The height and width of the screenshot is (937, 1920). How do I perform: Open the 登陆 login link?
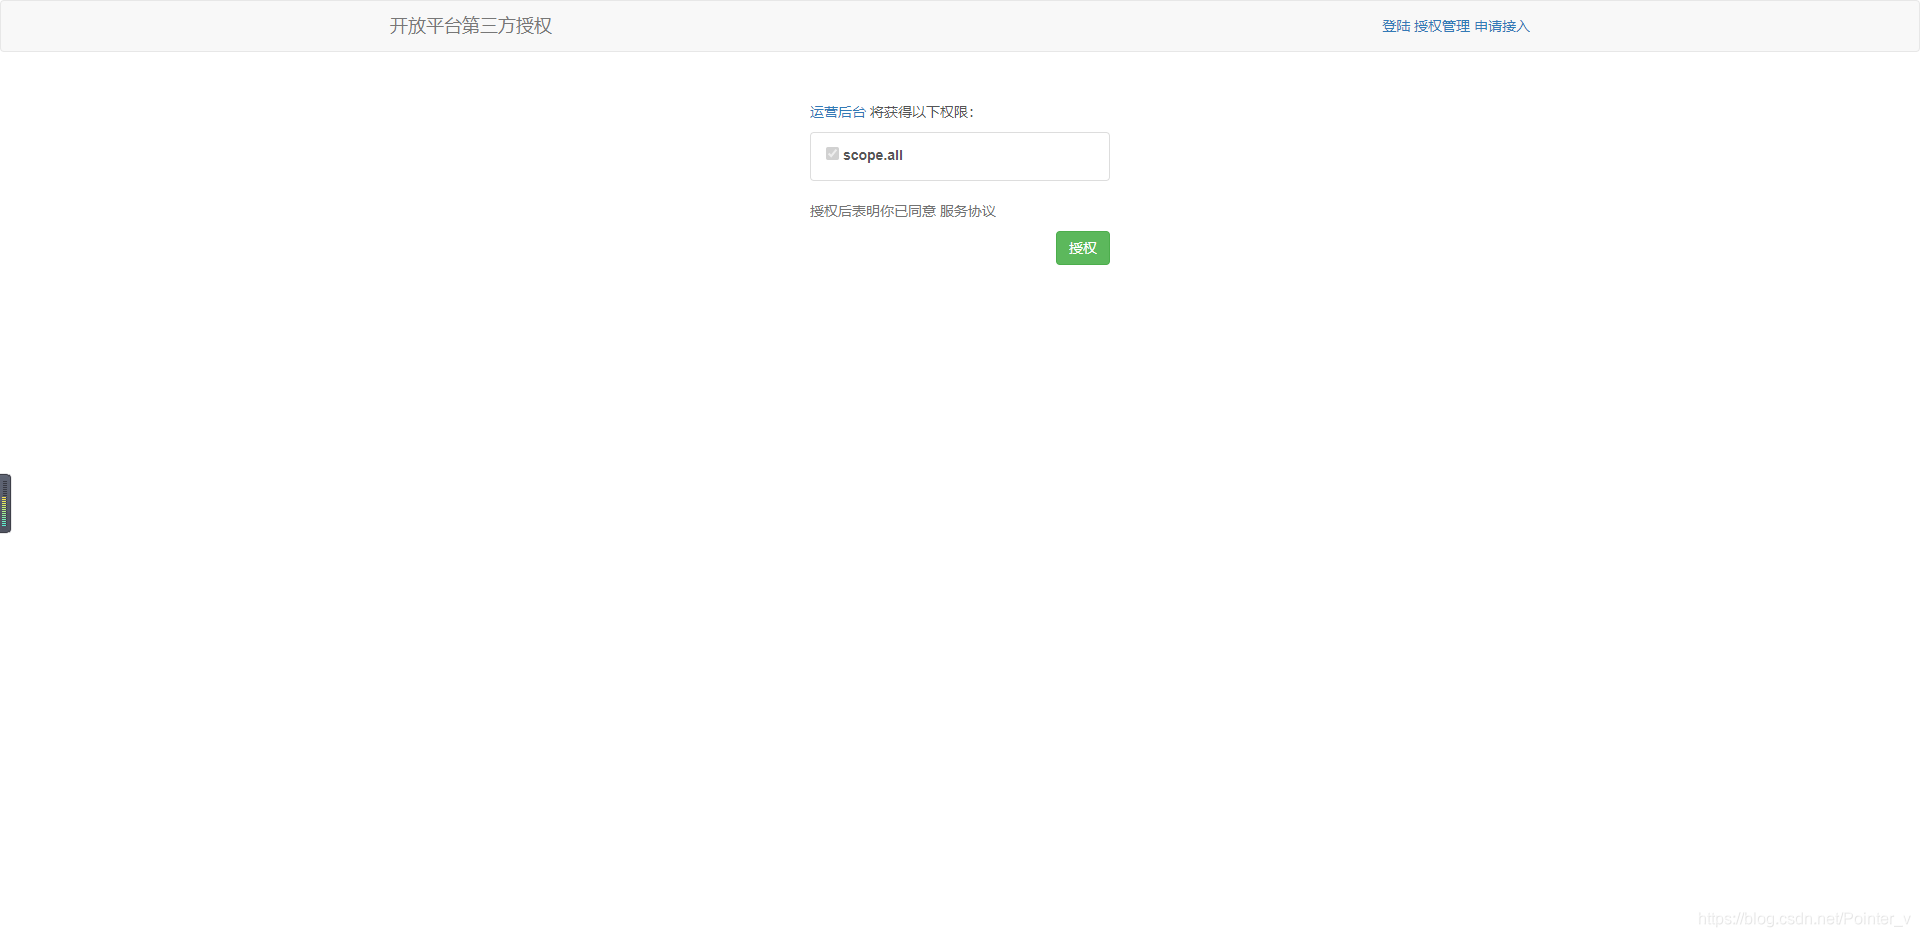tap(1396, 26)
